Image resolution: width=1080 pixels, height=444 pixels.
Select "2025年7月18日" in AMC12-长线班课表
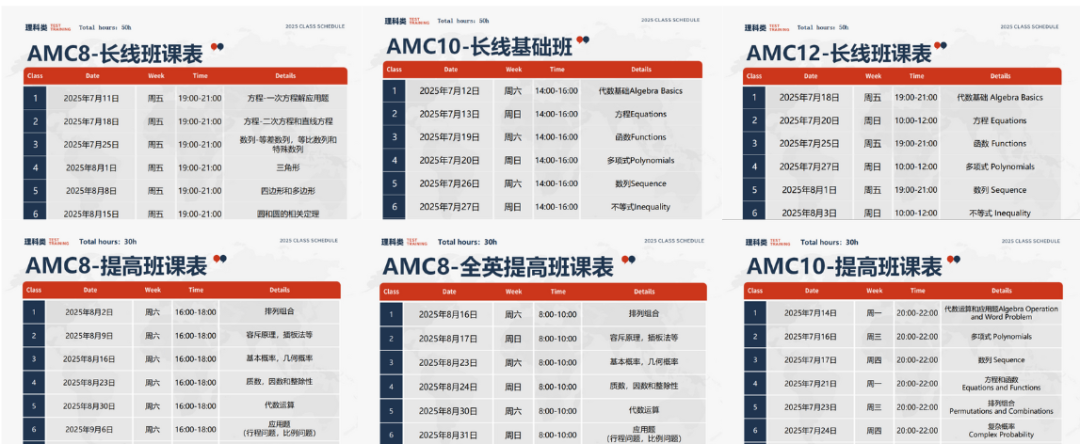(x=809, y=97)
